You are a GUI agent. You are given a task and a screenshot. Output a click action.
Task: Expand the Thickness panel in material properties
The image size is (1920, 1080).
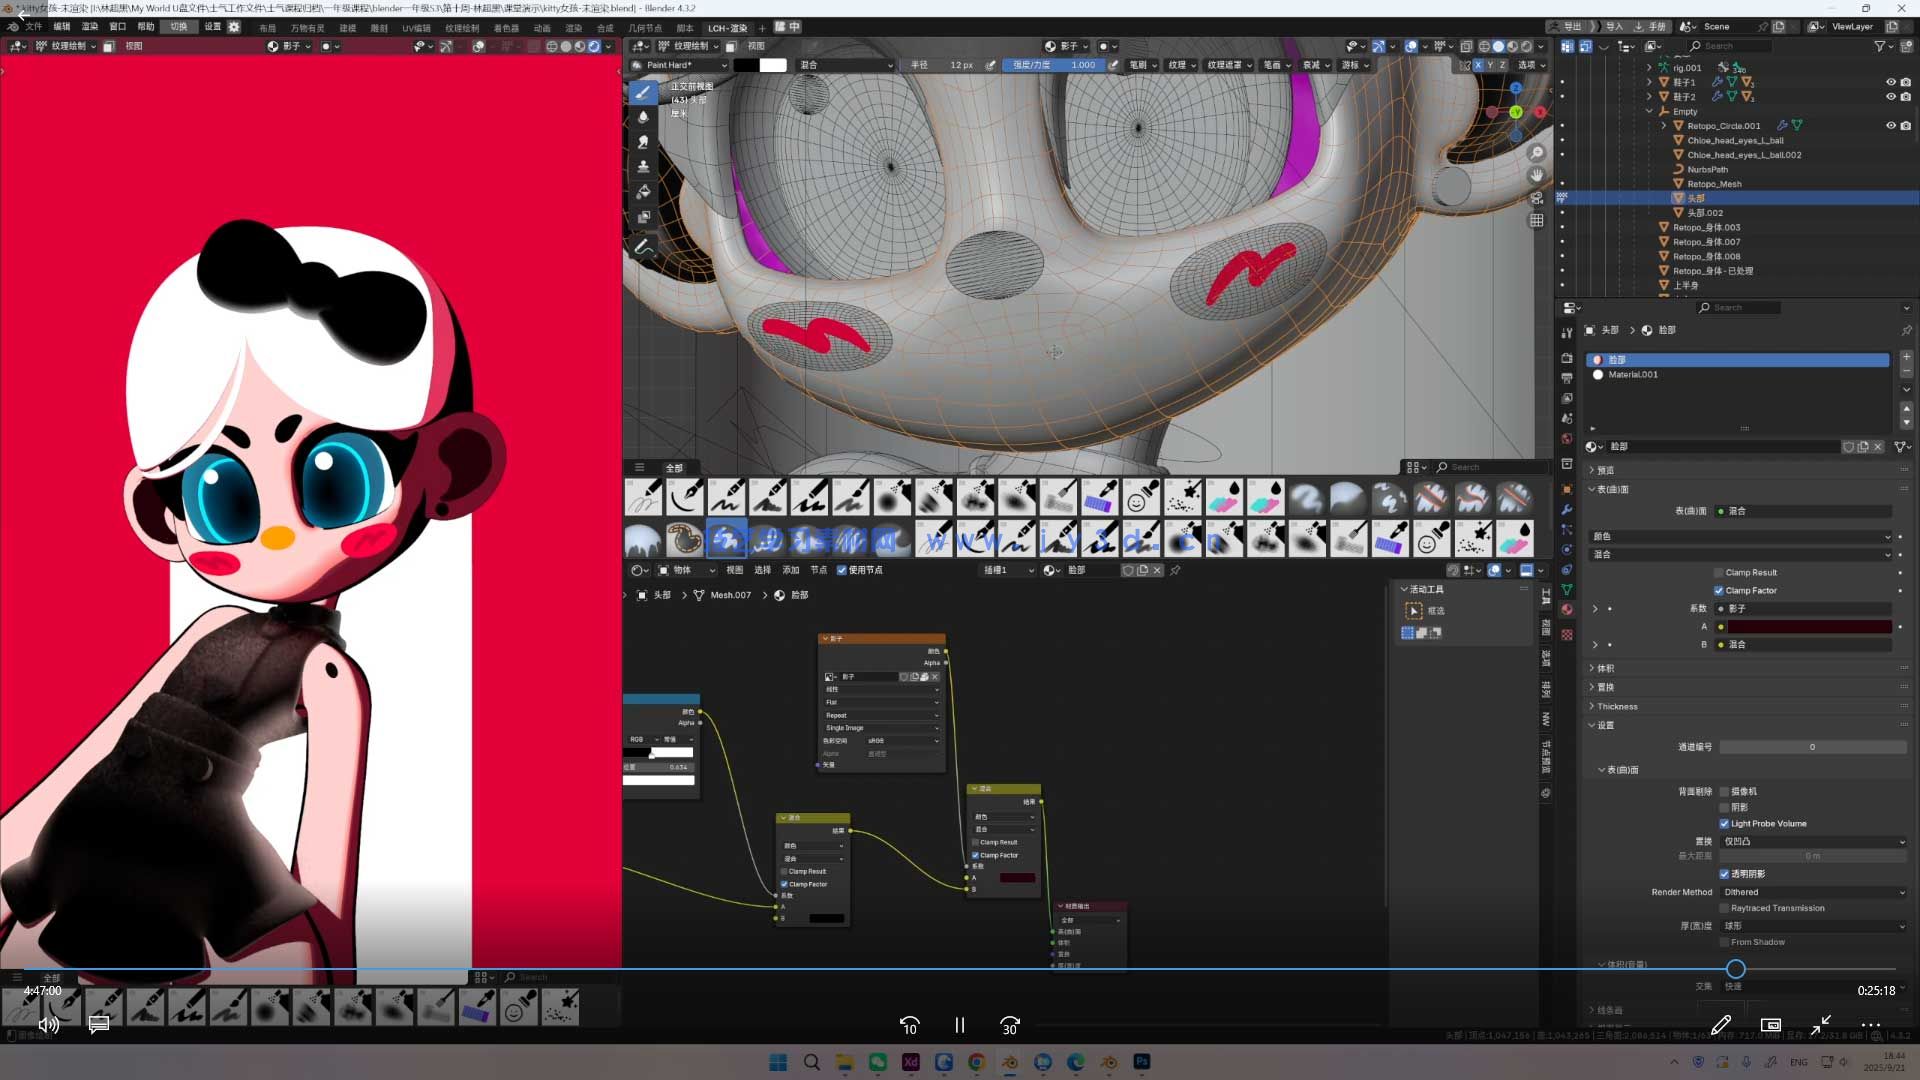[x=1617, y=706]
